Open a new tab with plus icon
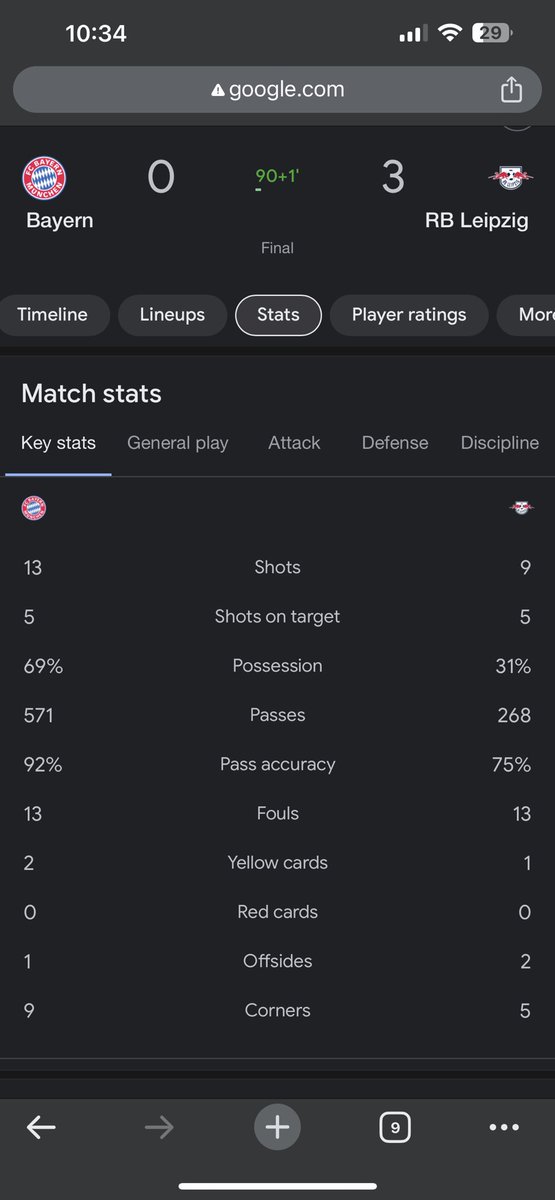Screen dimensions: 555x1200 [x=277, y=1128]
